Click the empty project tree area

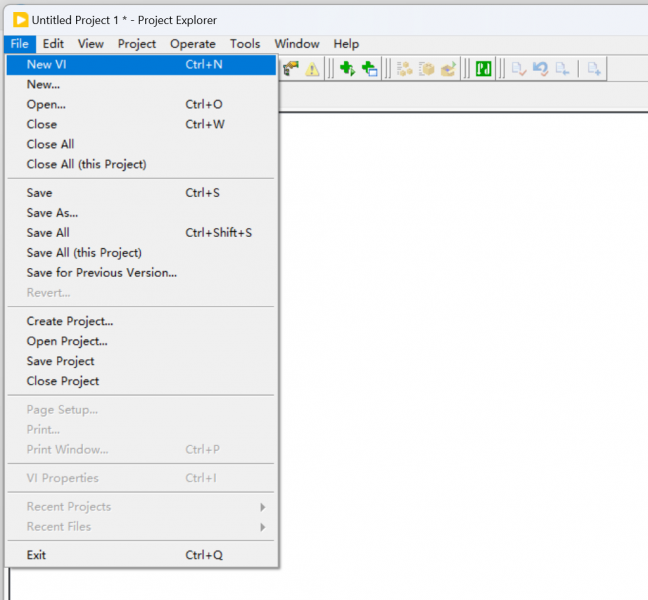pyautogui.click(x=463, y=355)
